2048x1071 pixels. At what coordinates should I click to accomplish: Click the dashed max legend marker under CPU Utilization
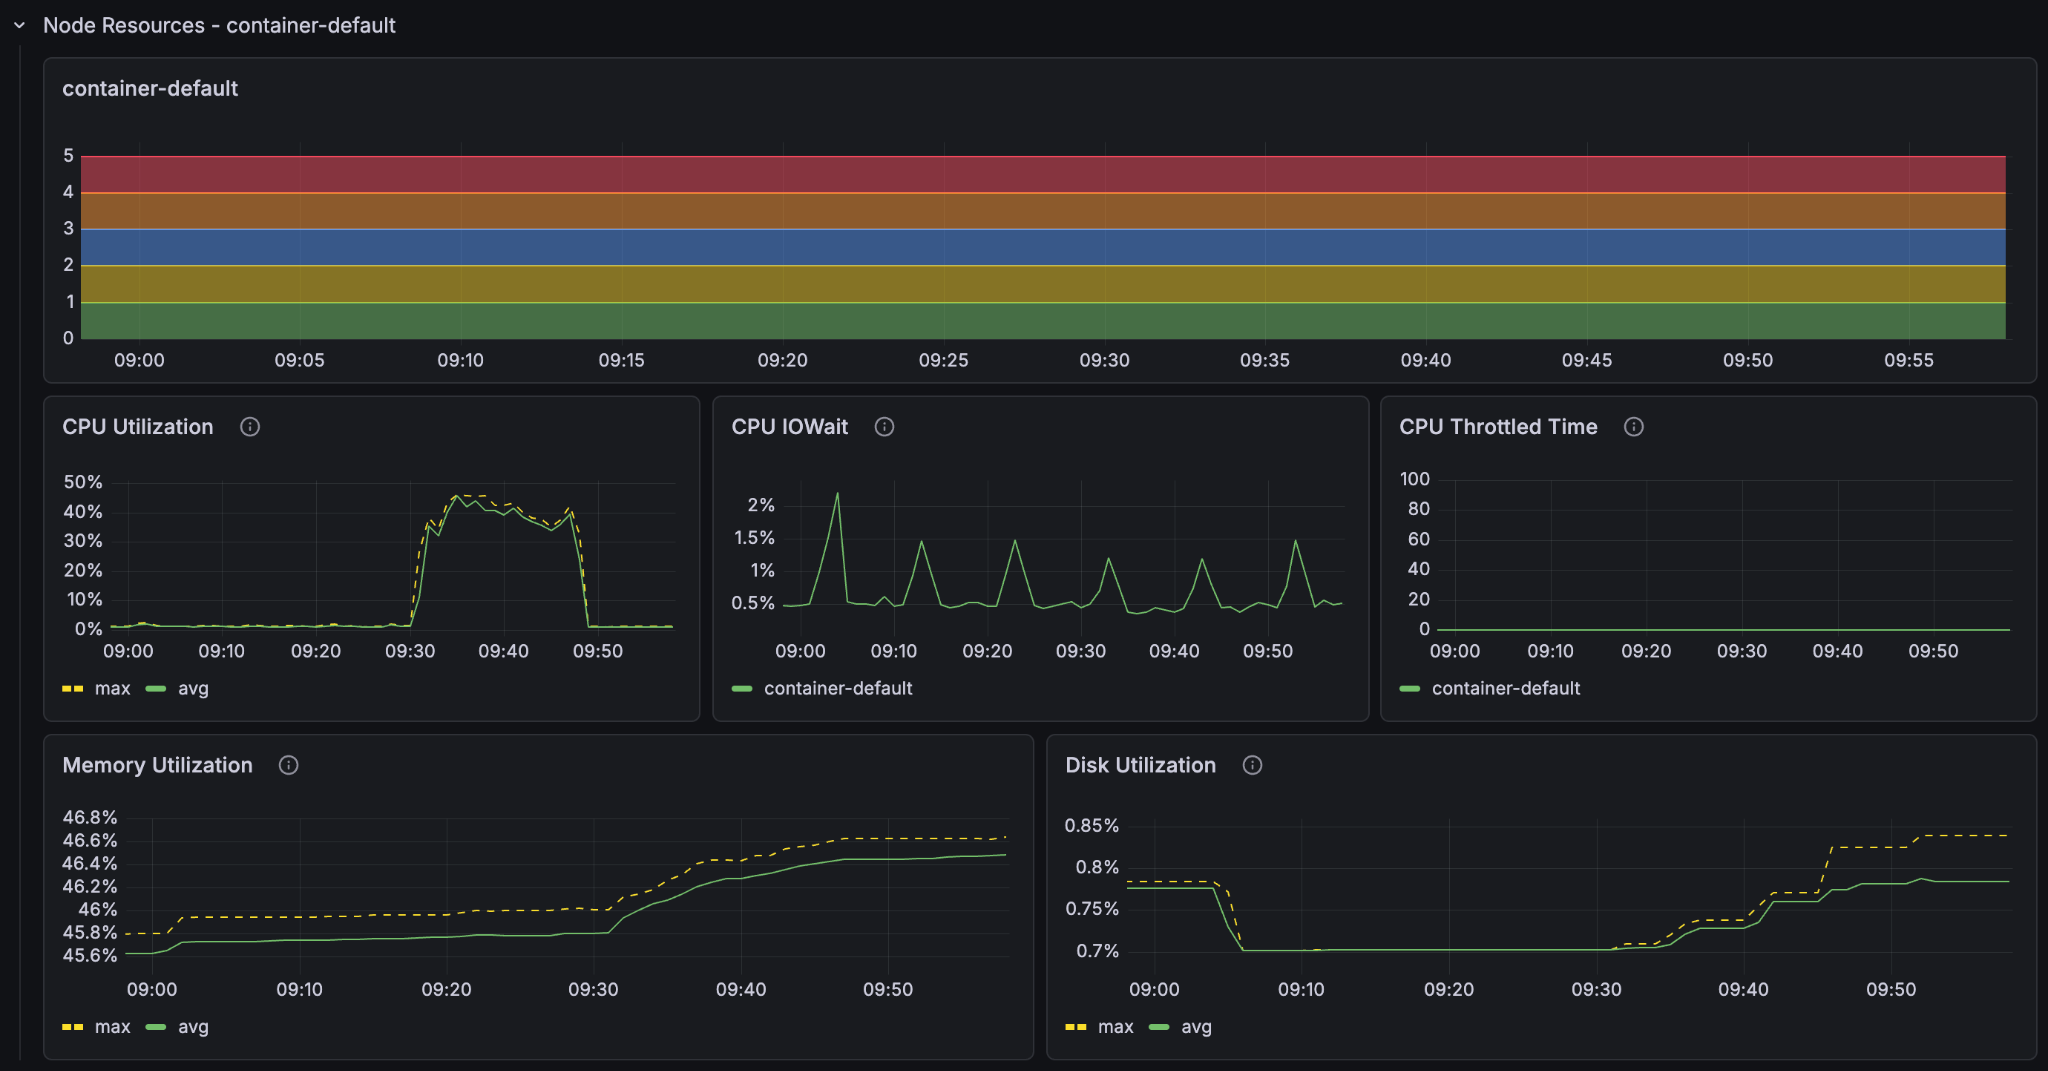point(71,688)
